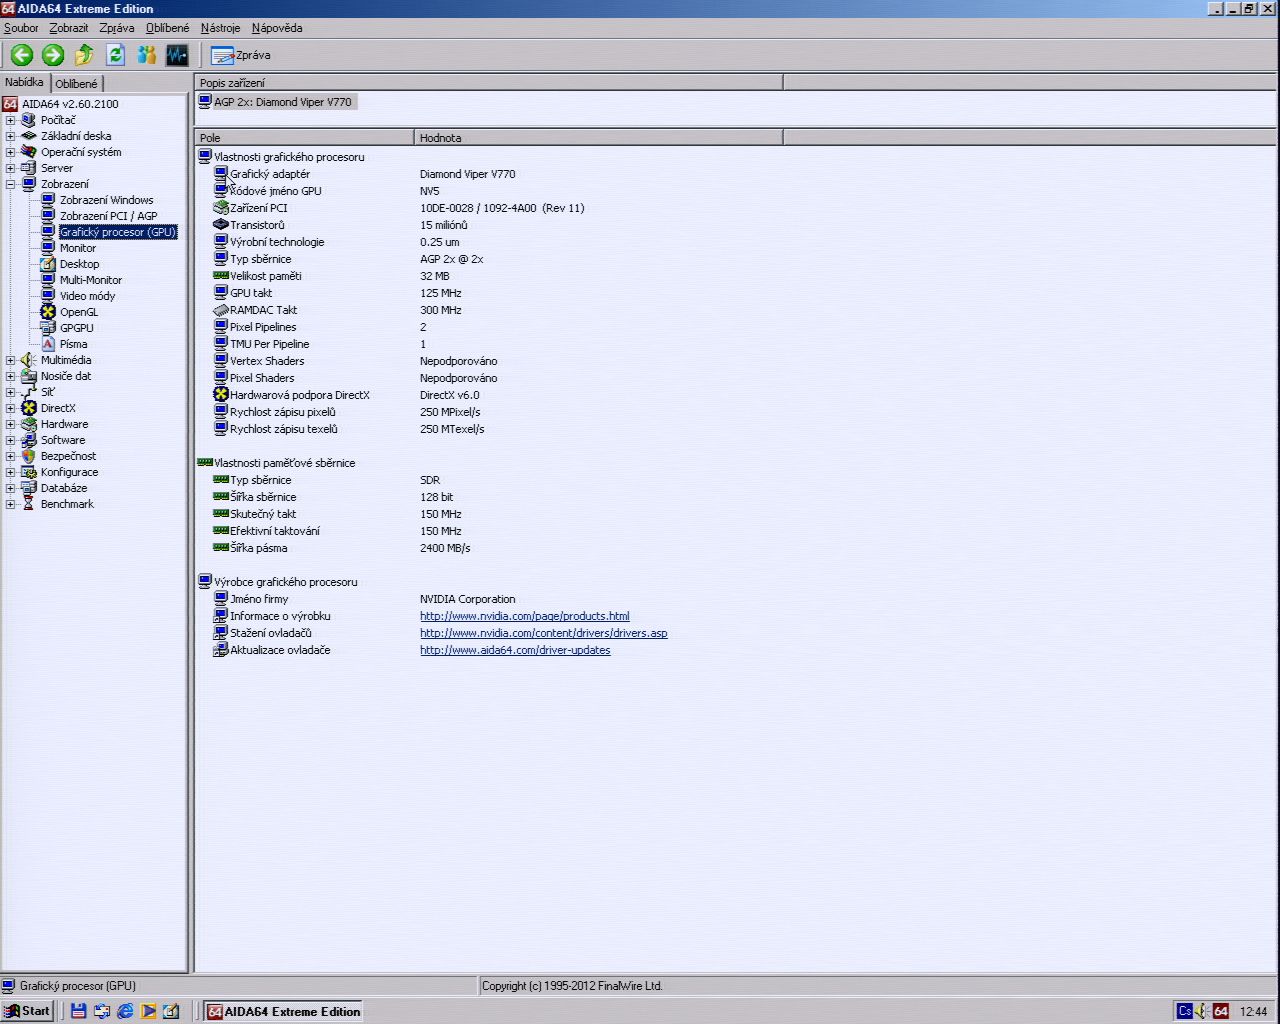Select Zobrazení Windows in the tree

[106, 200]
